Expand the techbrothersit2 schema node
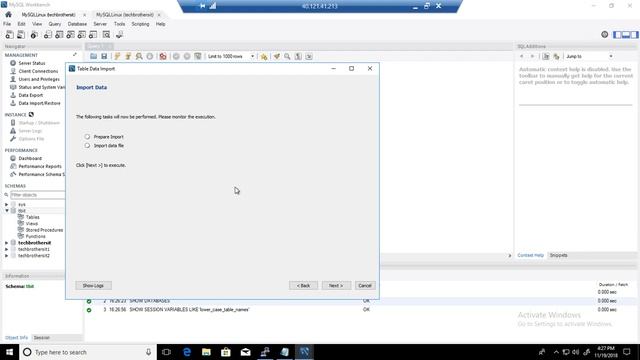Viewport: 640px width, 360px height. 7,256
